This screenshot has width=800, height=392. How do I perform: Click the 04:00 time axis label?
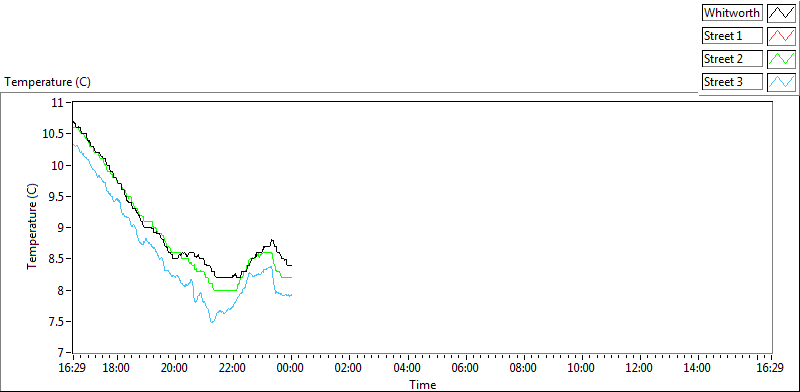[408, 368]
